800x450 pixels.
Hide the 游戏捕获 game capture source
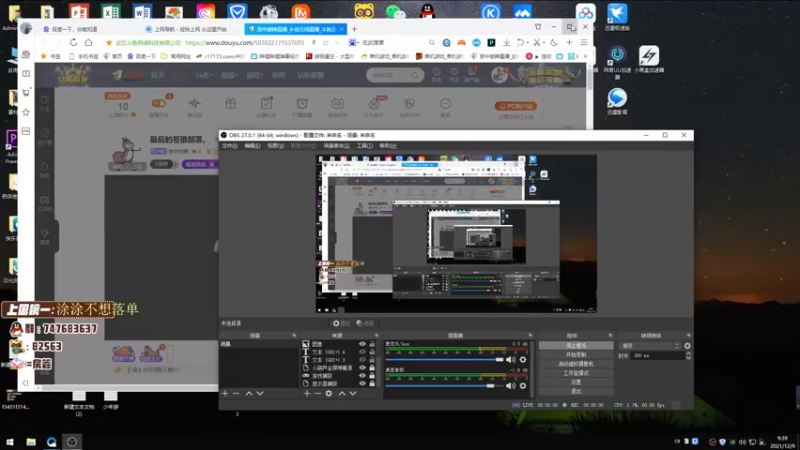362,376
